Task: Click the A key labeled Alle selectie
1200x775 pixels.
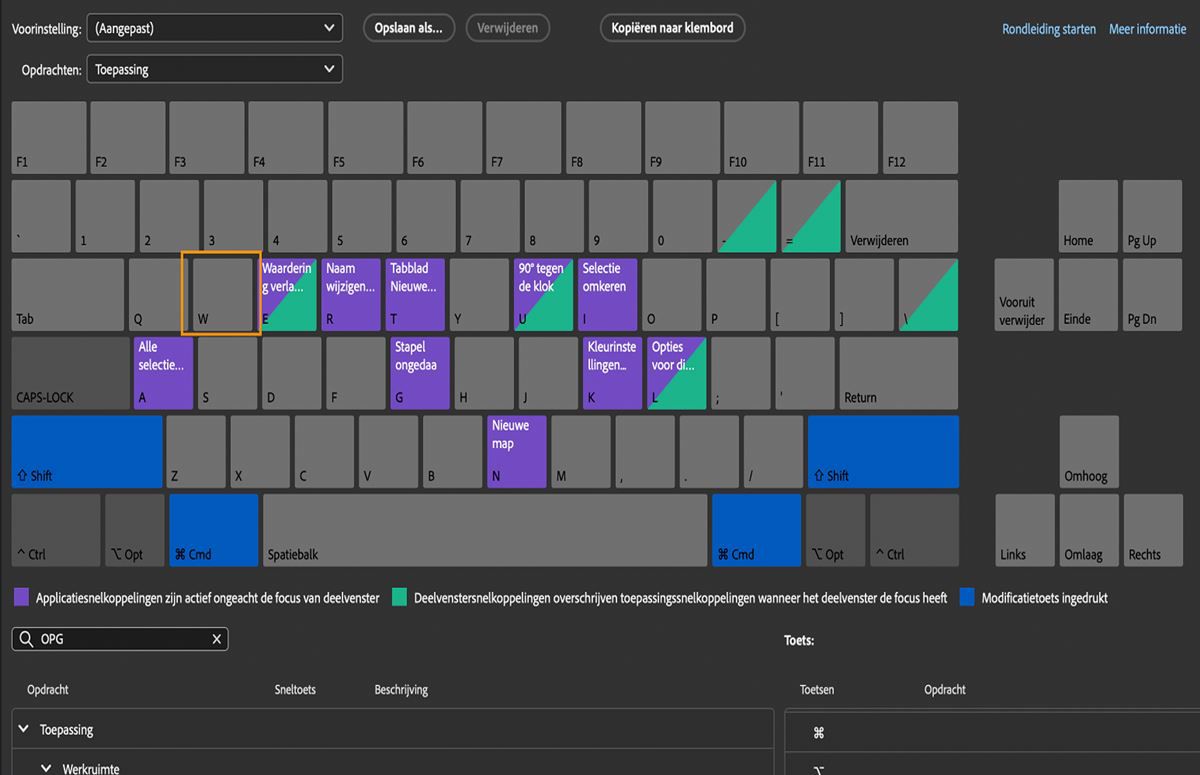Action: coord(163,373)
